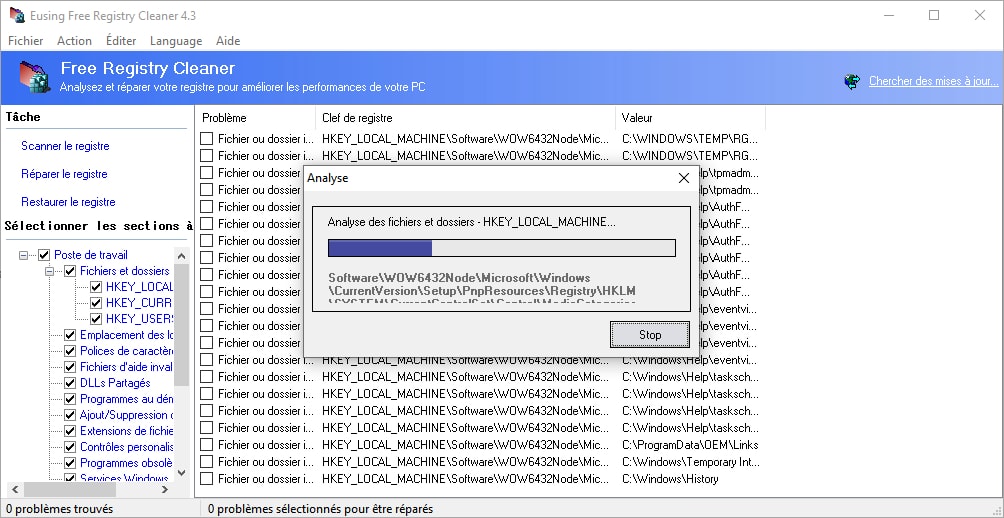Check the box for C:\Windows\Temporary Int row
Image resolution: width=1004 pixels, height=518 pixels.
[x=206, y=462]
